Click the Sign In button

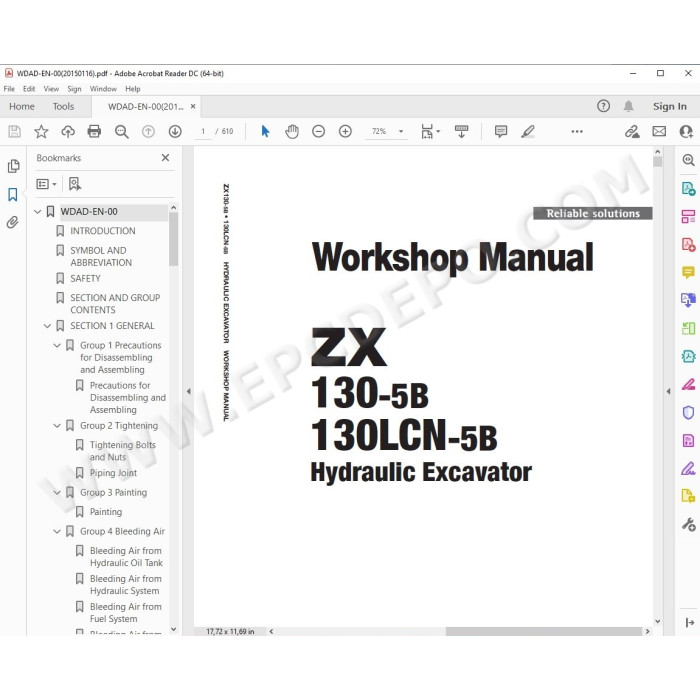(670, 106)
